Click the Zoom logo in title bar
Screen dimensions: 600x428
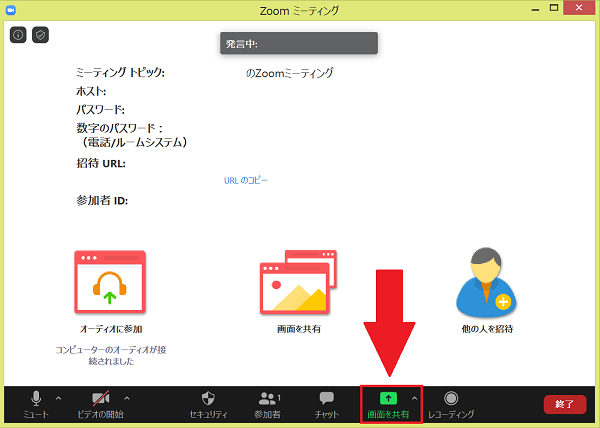(12, 11)
